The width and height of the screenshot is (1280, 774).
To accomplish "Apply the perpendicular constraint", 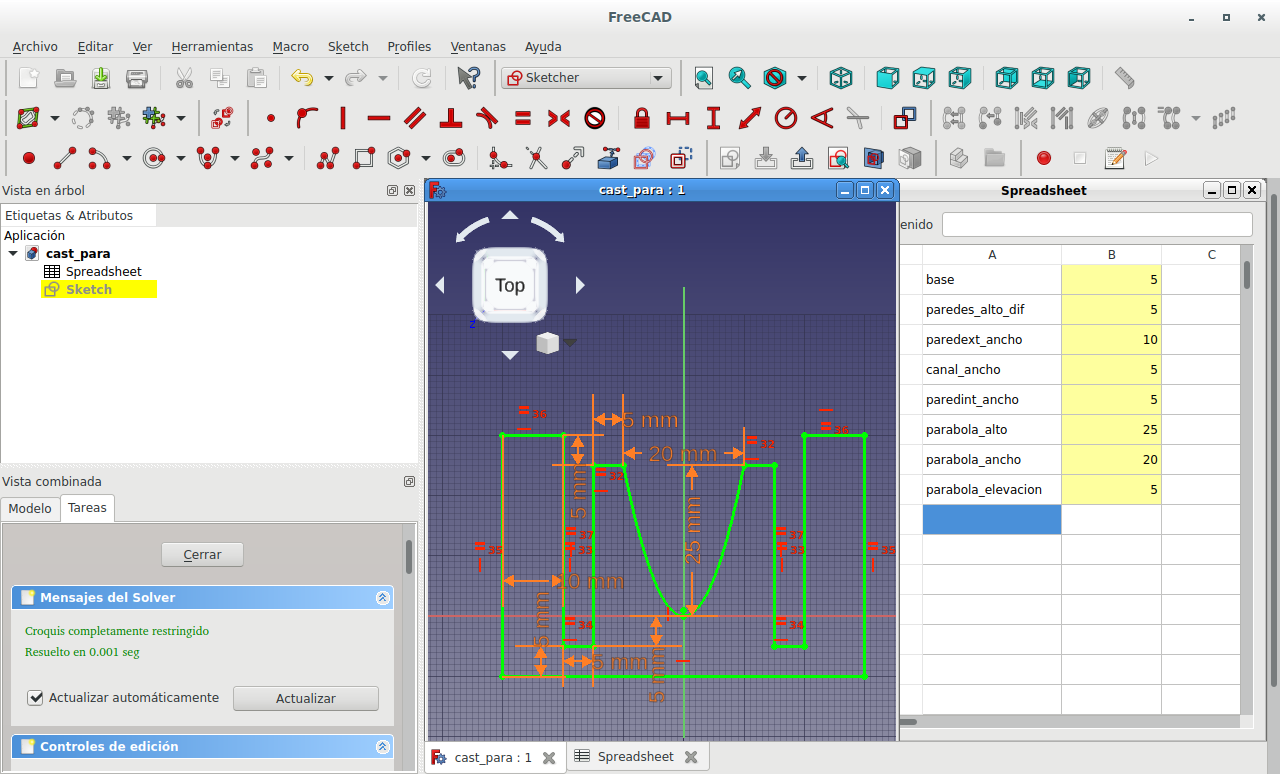I will (x=450, y=118).
